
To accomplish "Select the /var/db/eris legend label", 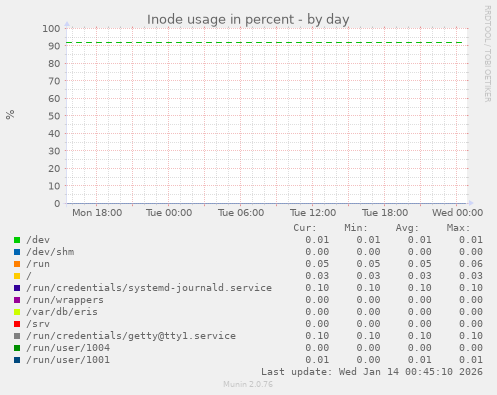I will point(62,312).
